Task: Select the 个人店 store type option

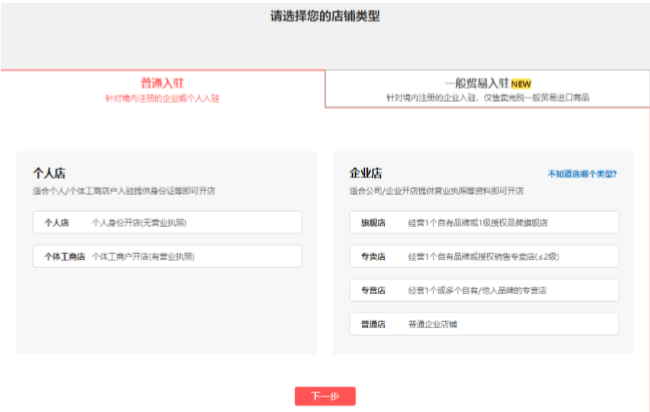Action: pyautogui.click(x=167, y=223)
